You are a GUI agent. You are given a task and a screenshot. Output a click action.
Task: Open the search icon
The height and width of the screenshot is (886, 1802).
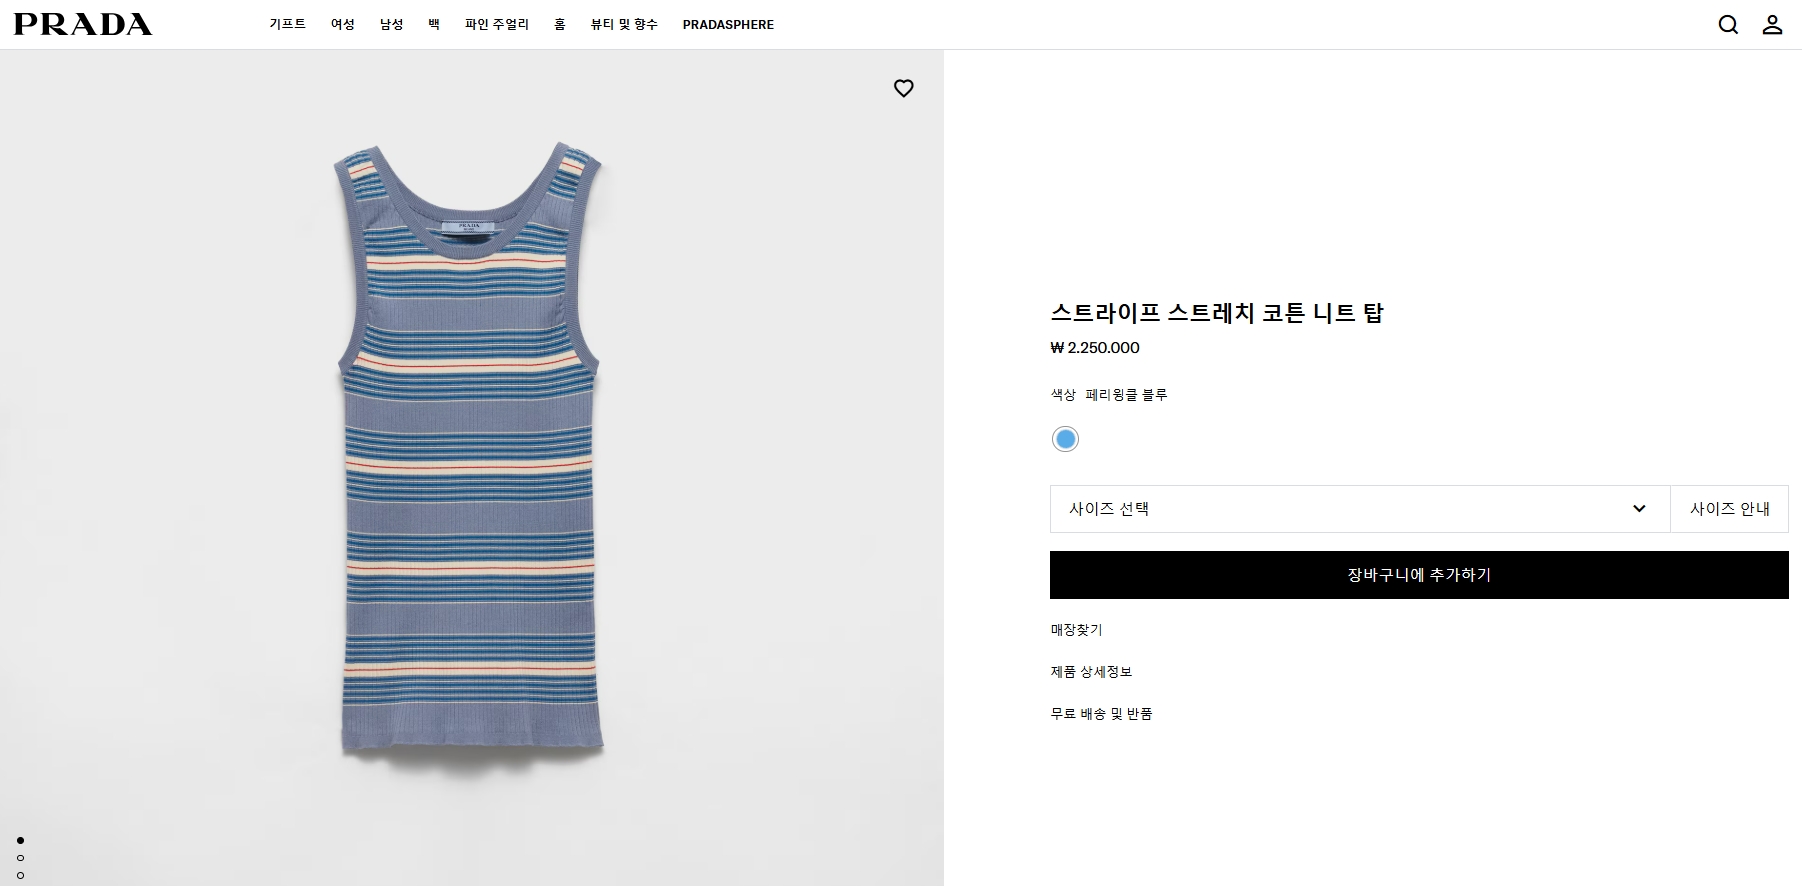(x=1728, y=25)
